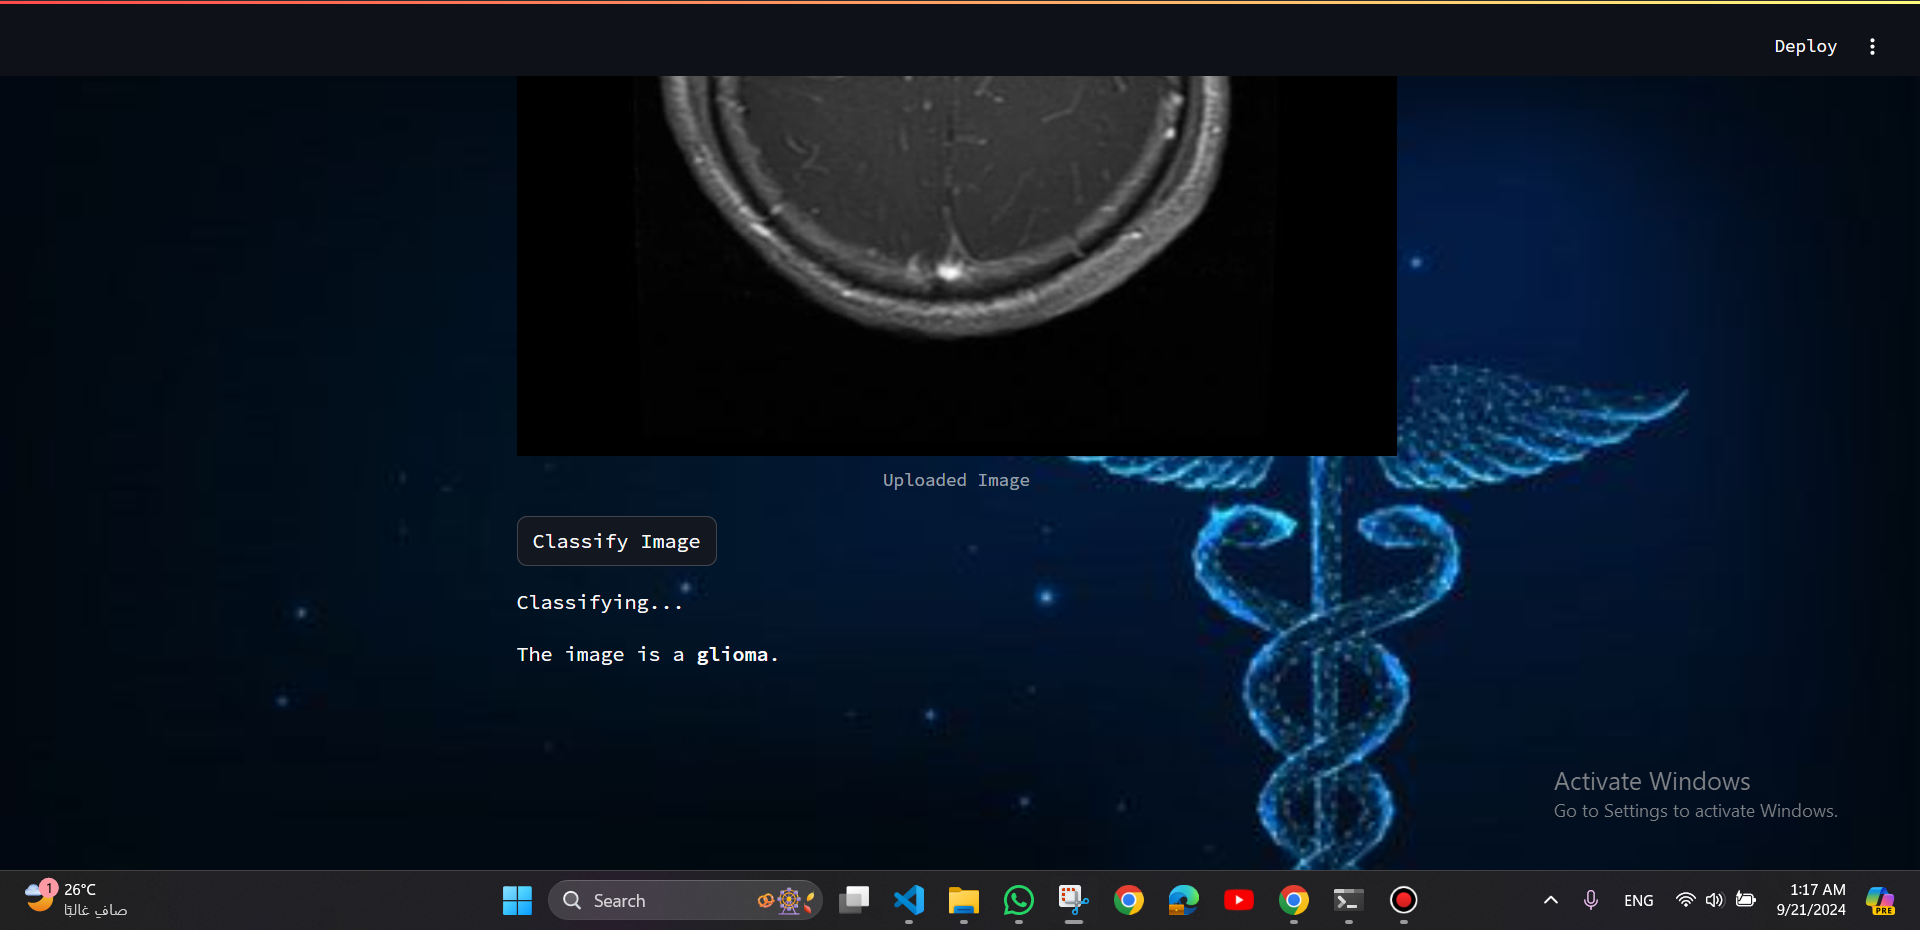Switch to Visual Studio Code
Screen dimensions: 1920x930
point(909,900)
